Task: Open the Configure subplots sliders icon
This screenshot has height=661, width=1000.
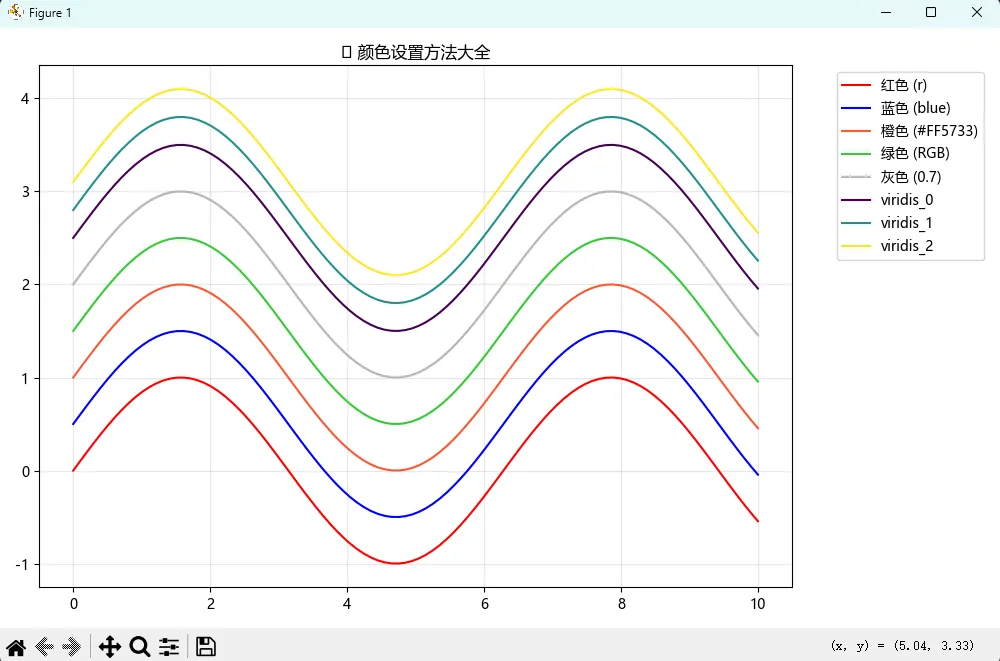Action: 169,647
